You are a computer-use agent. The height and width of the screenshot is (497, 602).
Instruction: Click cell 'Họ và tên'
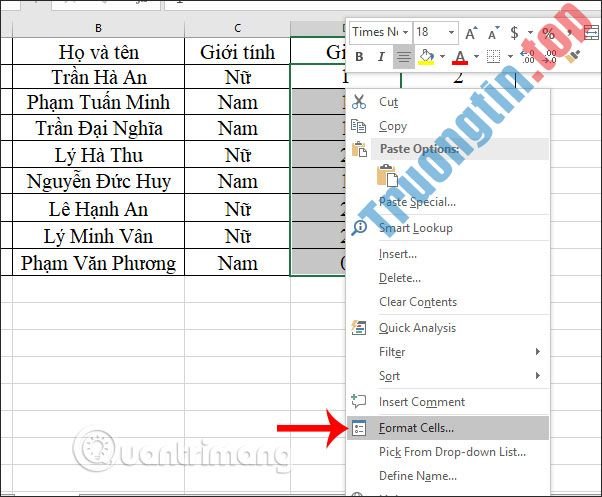[98, 51]
